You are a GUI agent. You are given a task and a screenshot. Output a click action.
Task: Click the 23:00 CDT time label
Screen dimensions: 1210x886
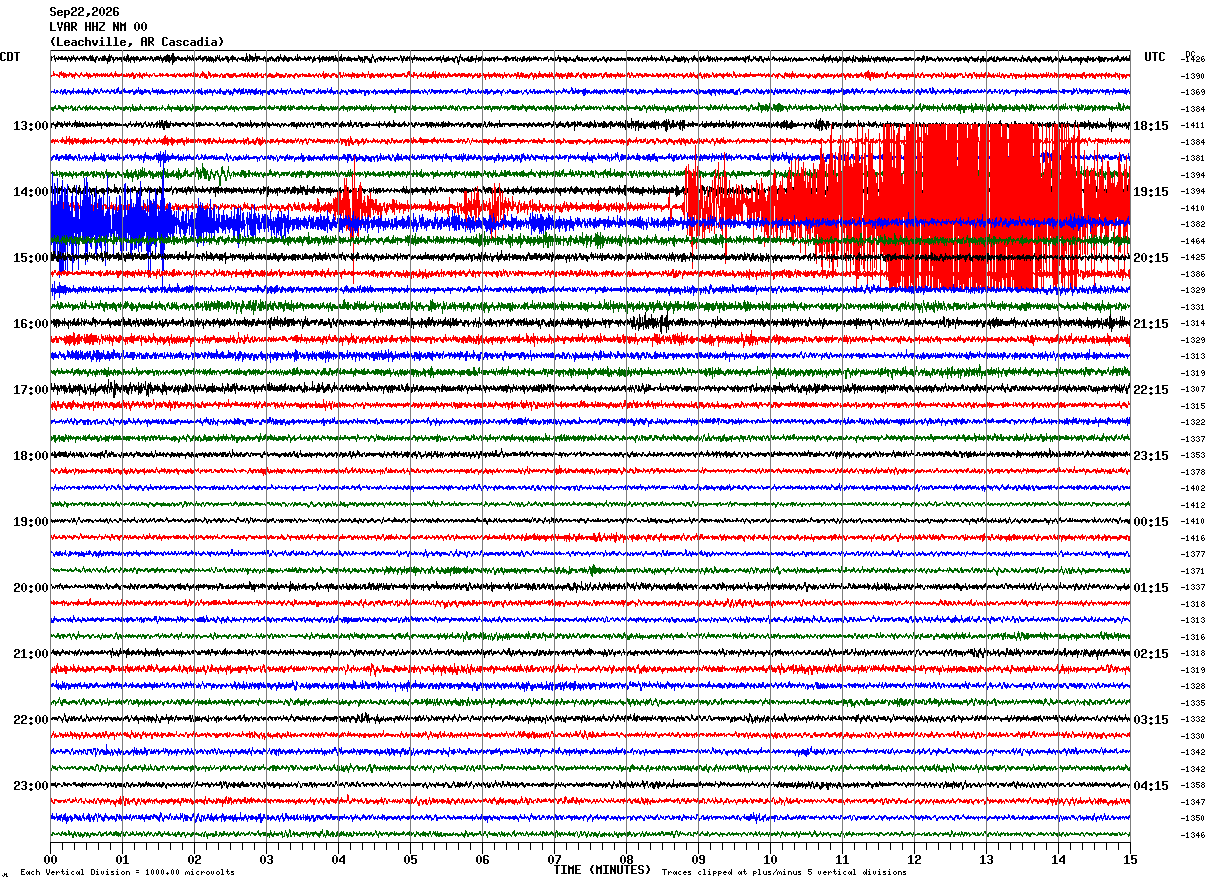[x=30, y=785]
